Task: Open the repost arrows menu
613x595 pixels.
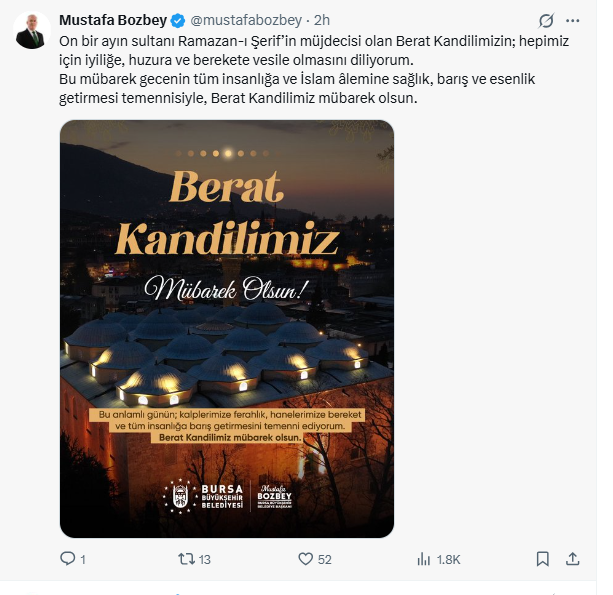Action: click(x=186, y=559)
